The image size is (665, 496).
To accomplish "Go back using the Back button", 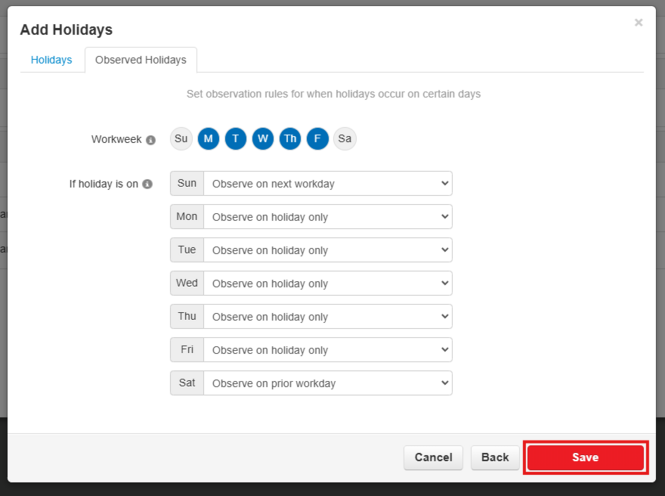I will coord(495,457).
